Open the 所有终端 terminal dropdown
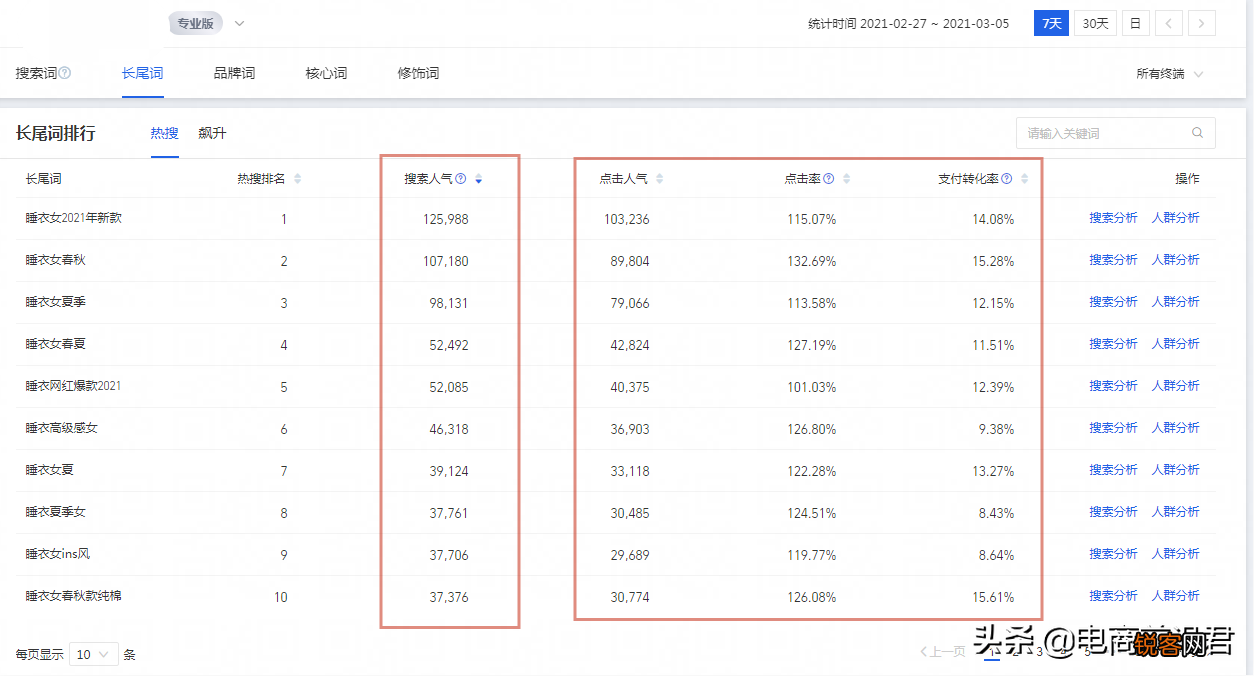 [x=1169, y=74]
